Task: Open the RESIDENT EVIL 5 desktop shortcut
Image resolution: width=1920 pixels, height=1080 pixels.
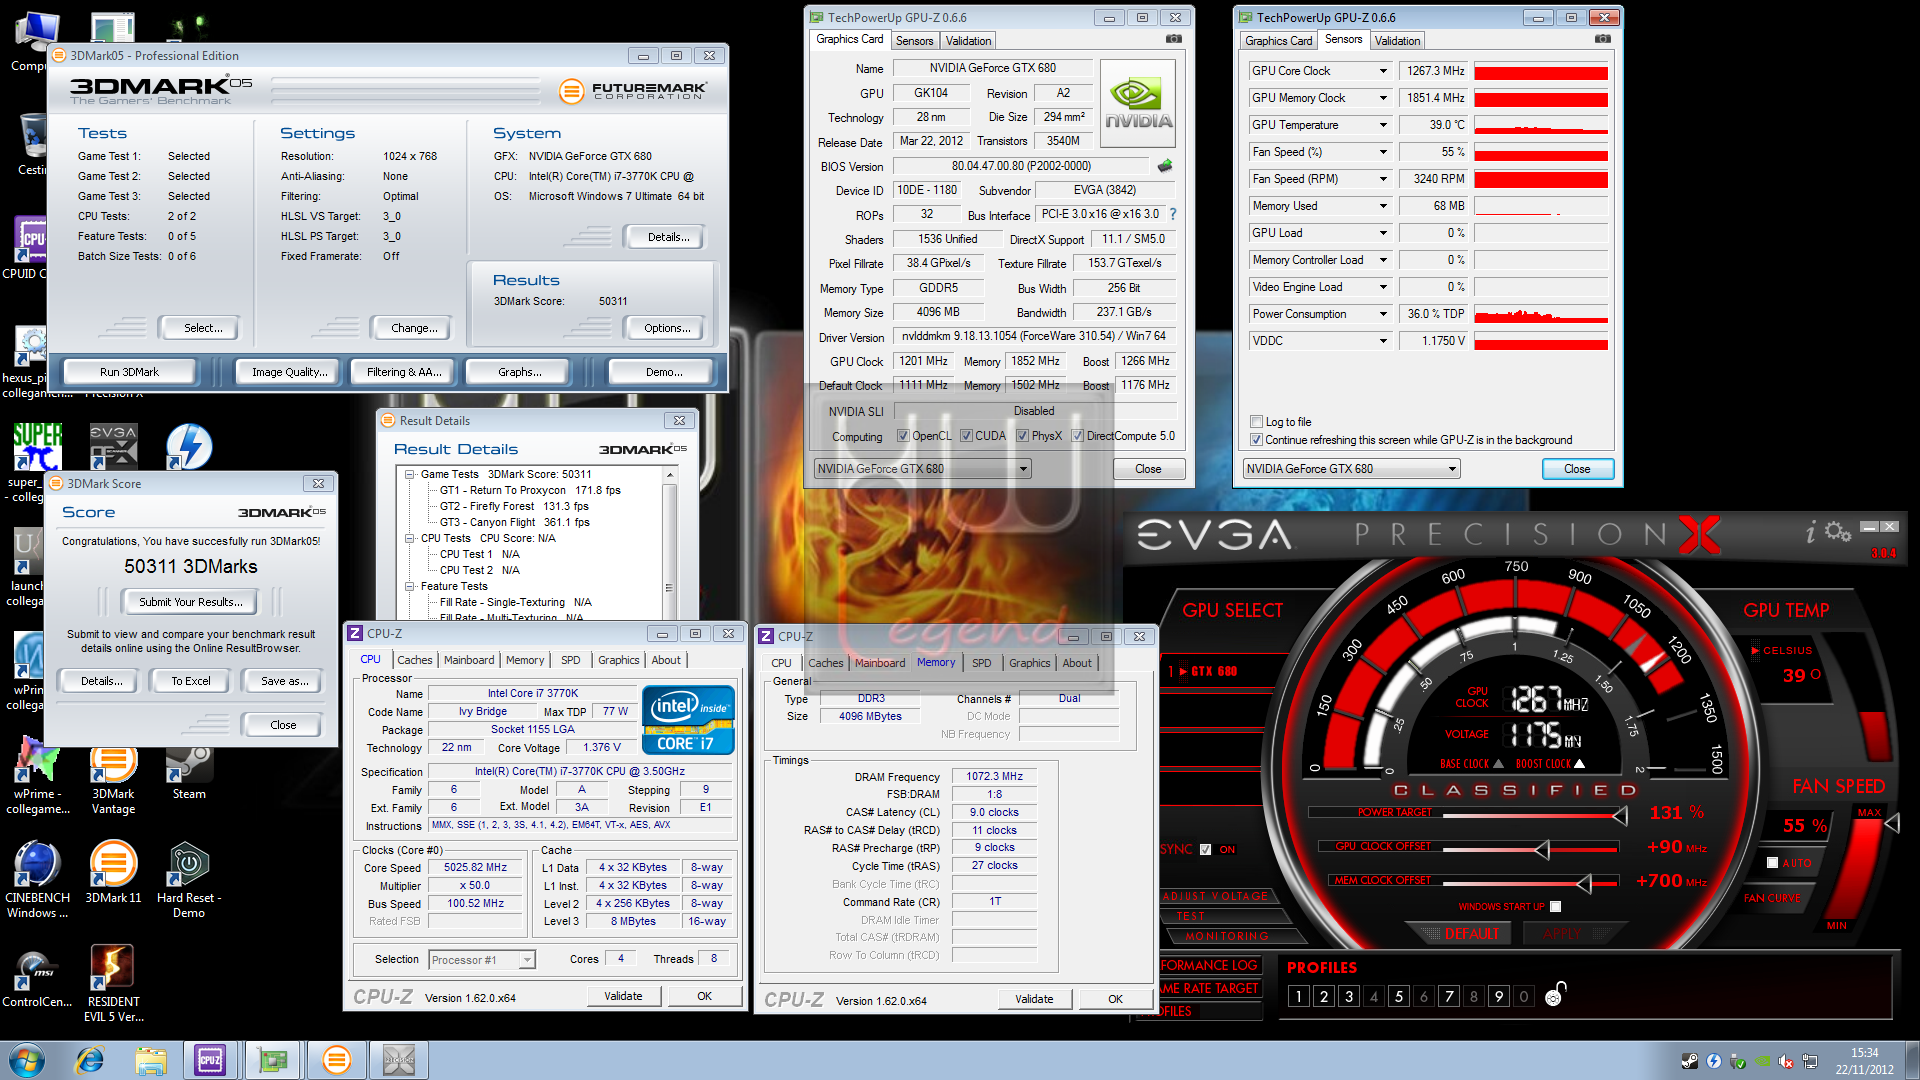Action: point(113,984)
